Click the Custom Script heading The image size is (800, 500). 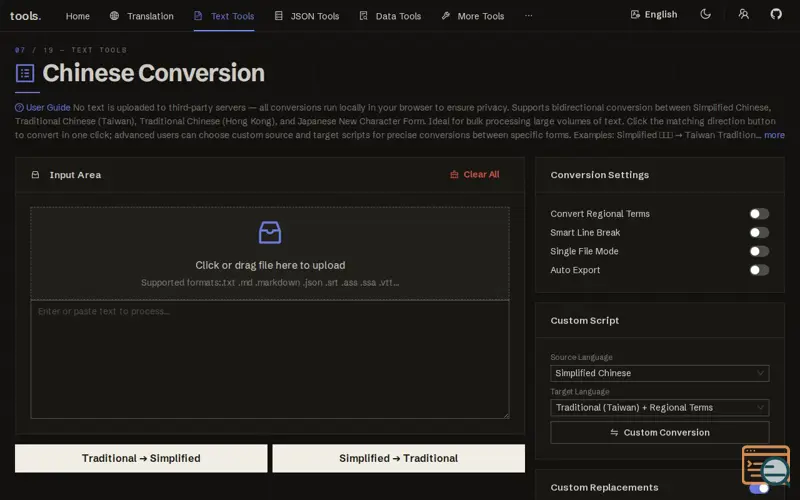click(585, 321)
